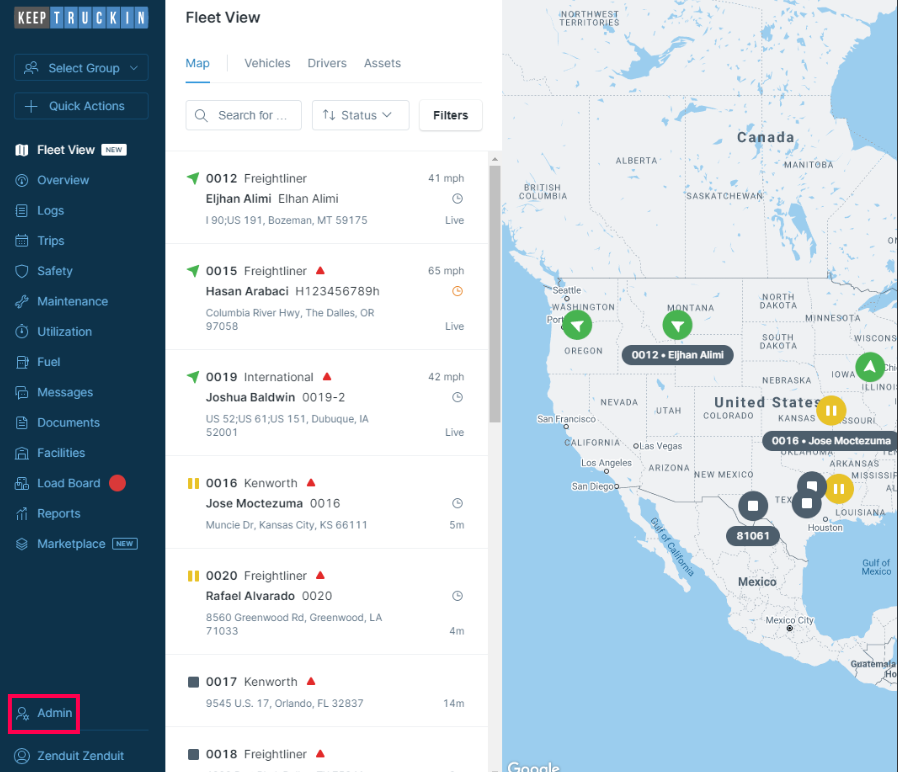The image size is (898, 772).
Task: Click the clock icon for Eljhan Alimi
Action: (x=458, y=199)
